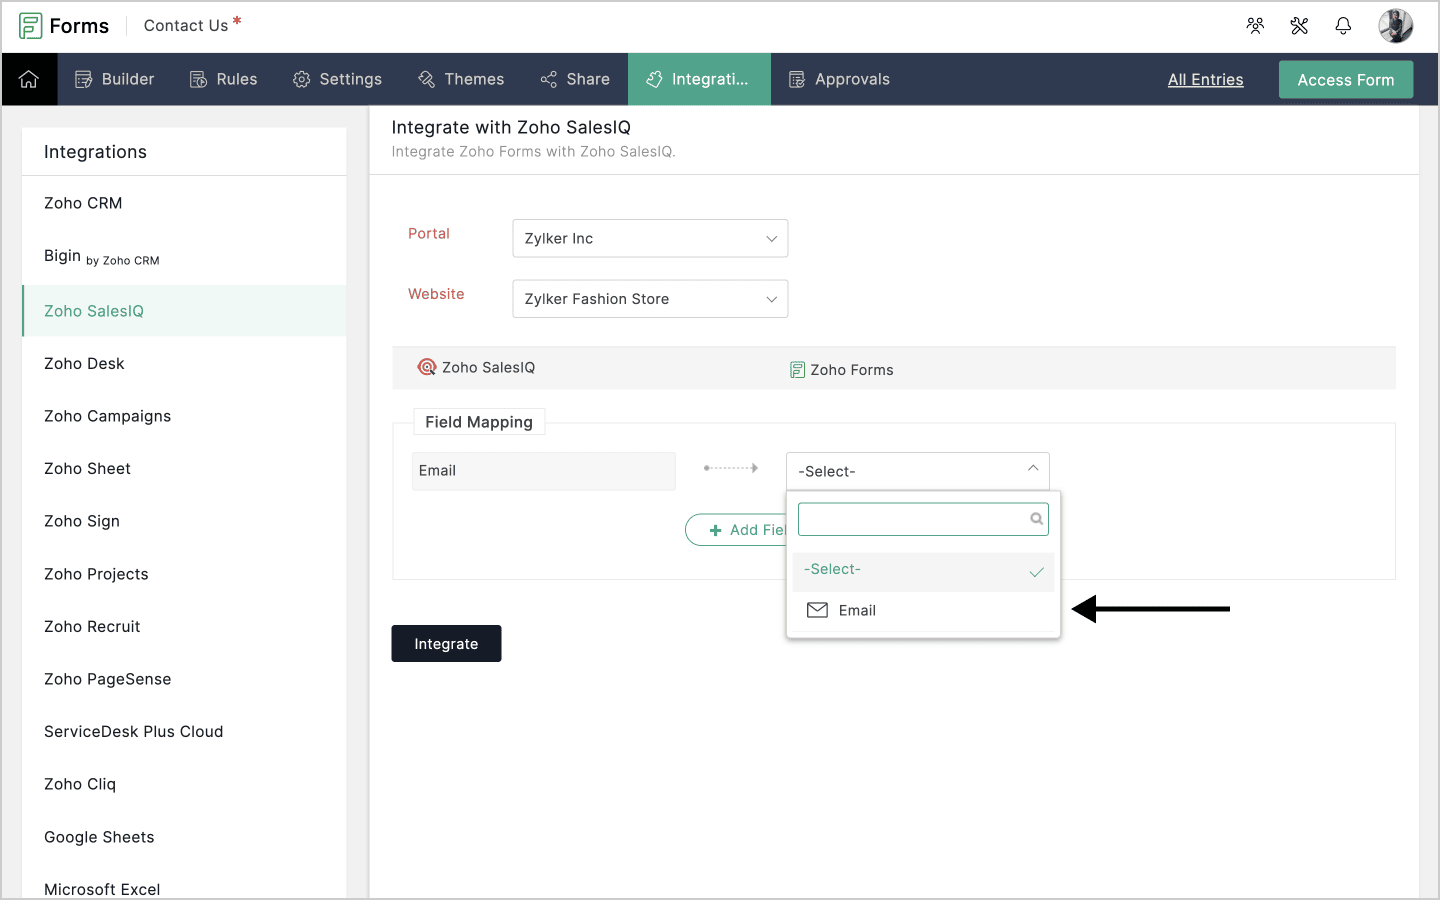Open the Approvals tab
The image size is (1440, 900).
[x=839, y=79]
